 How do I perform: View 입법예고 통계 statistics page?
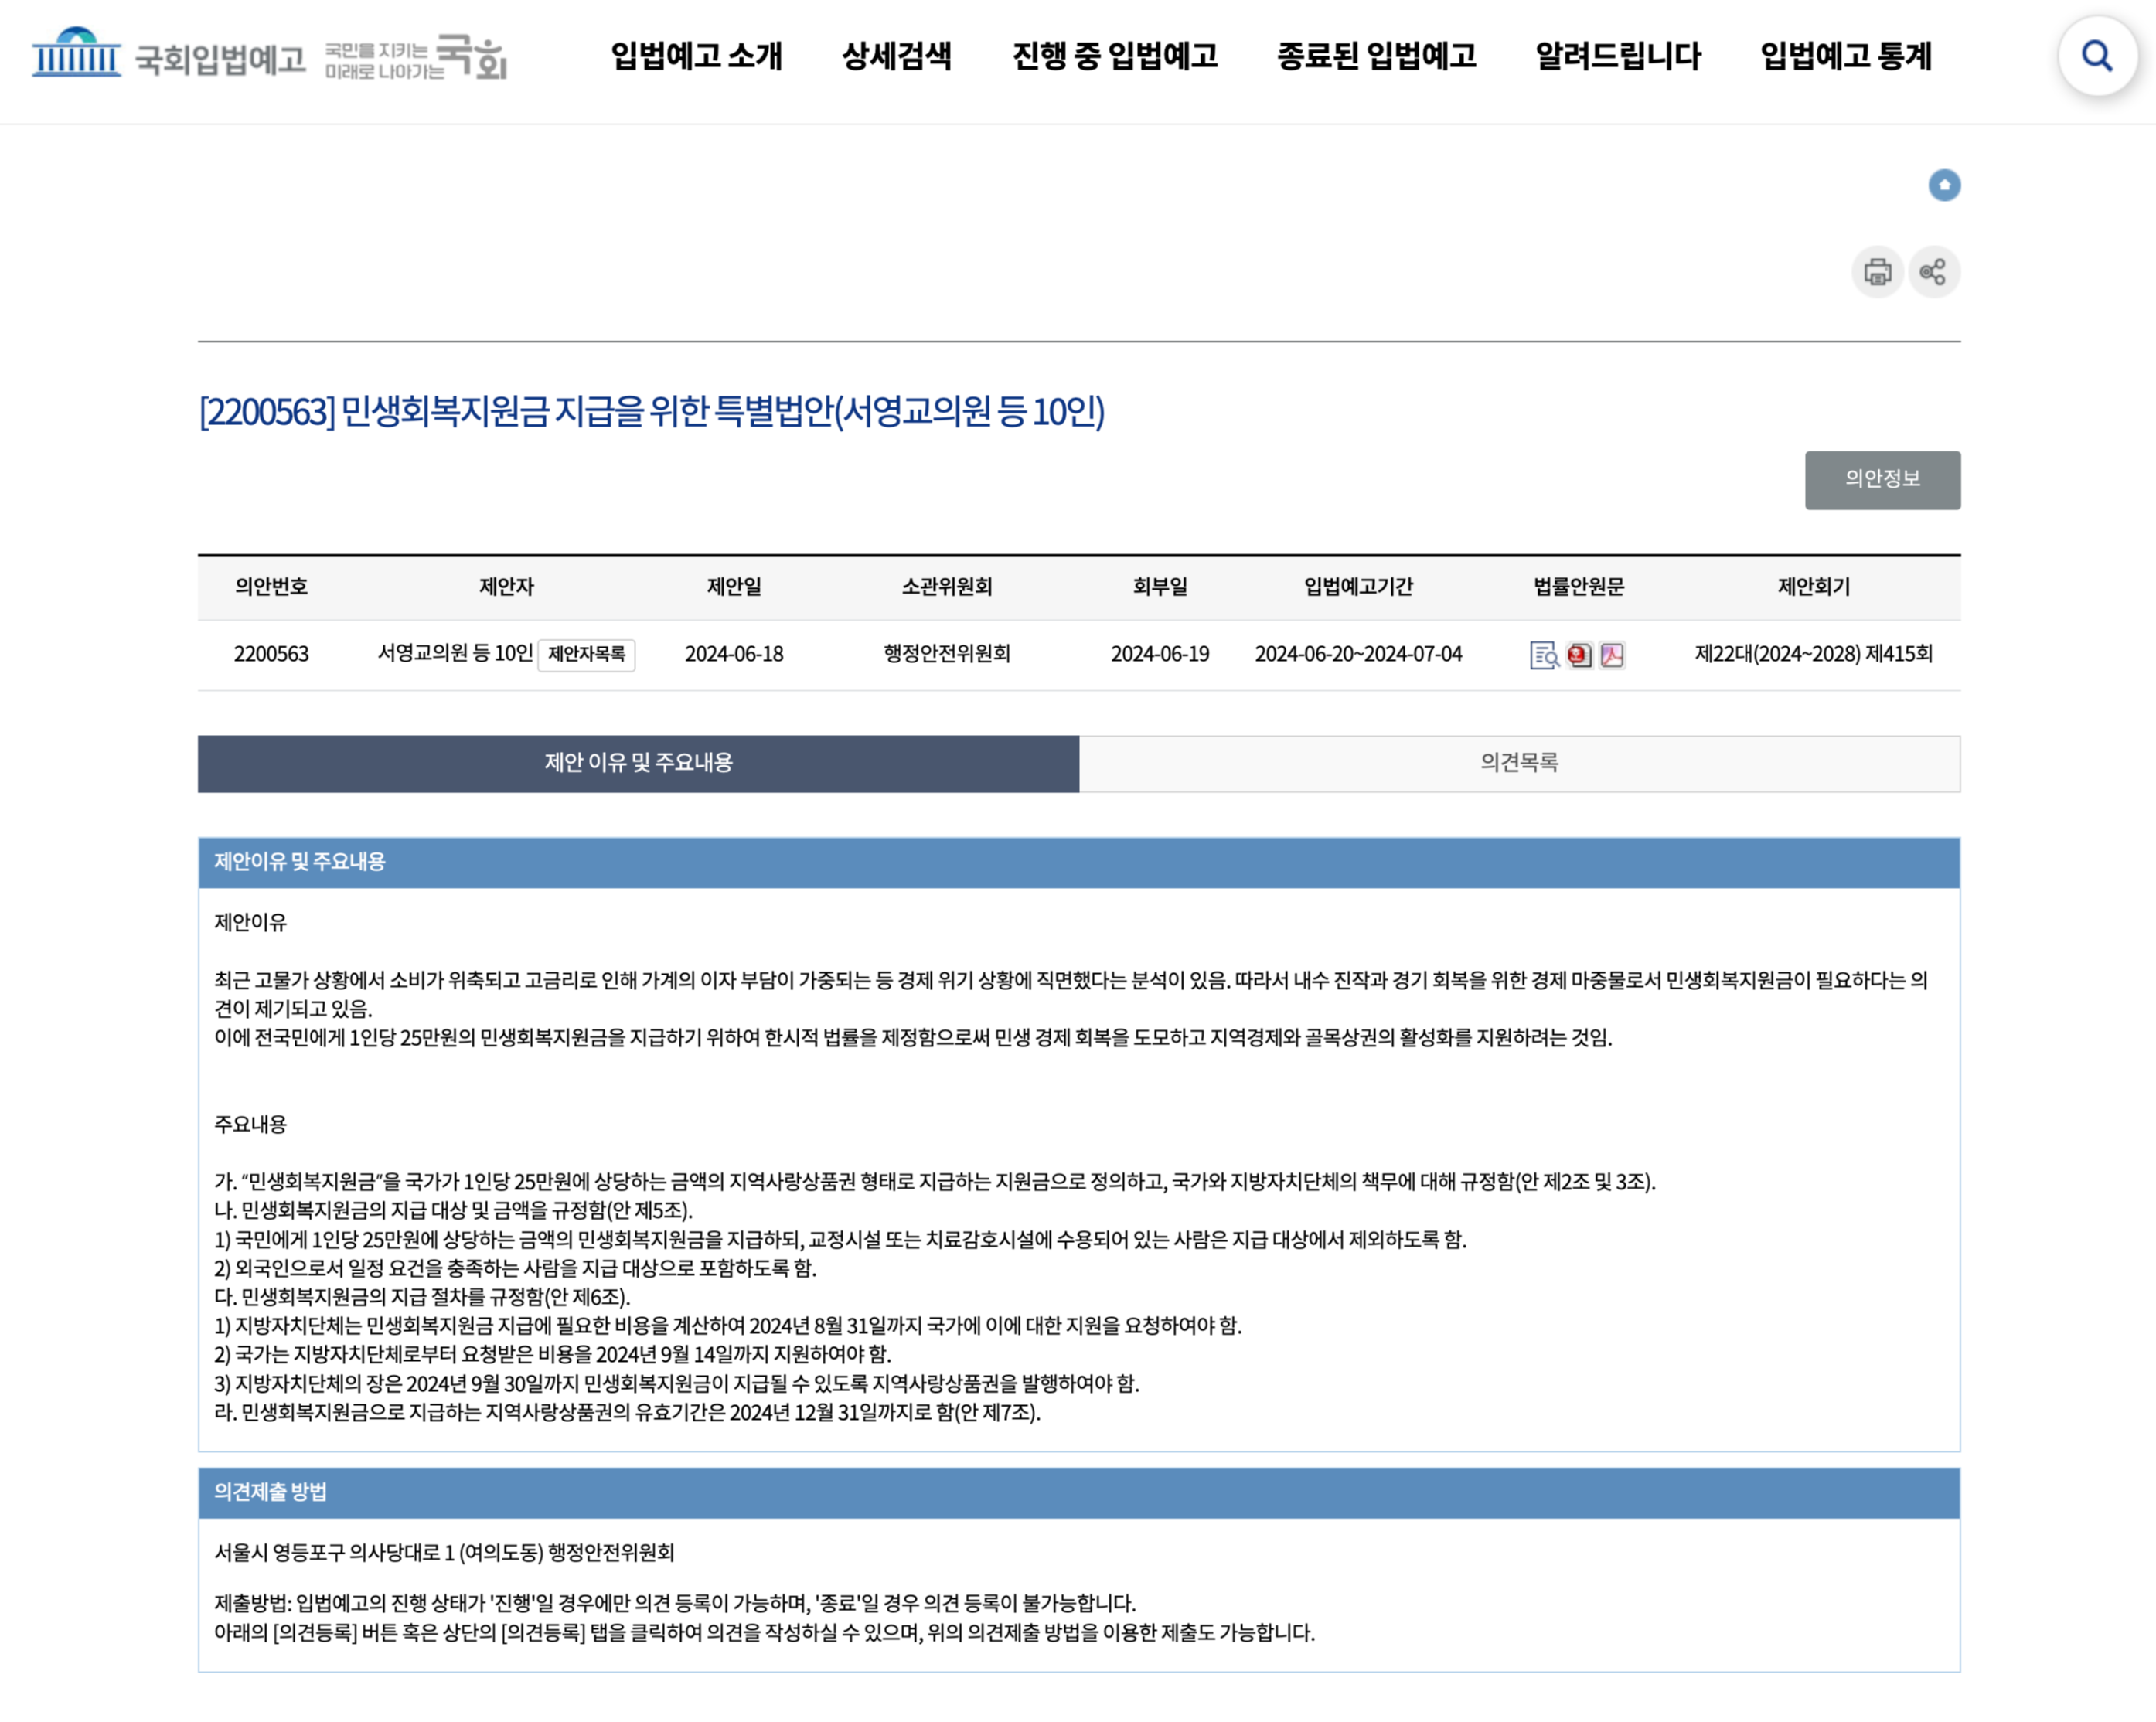(x=1845, y=57)
